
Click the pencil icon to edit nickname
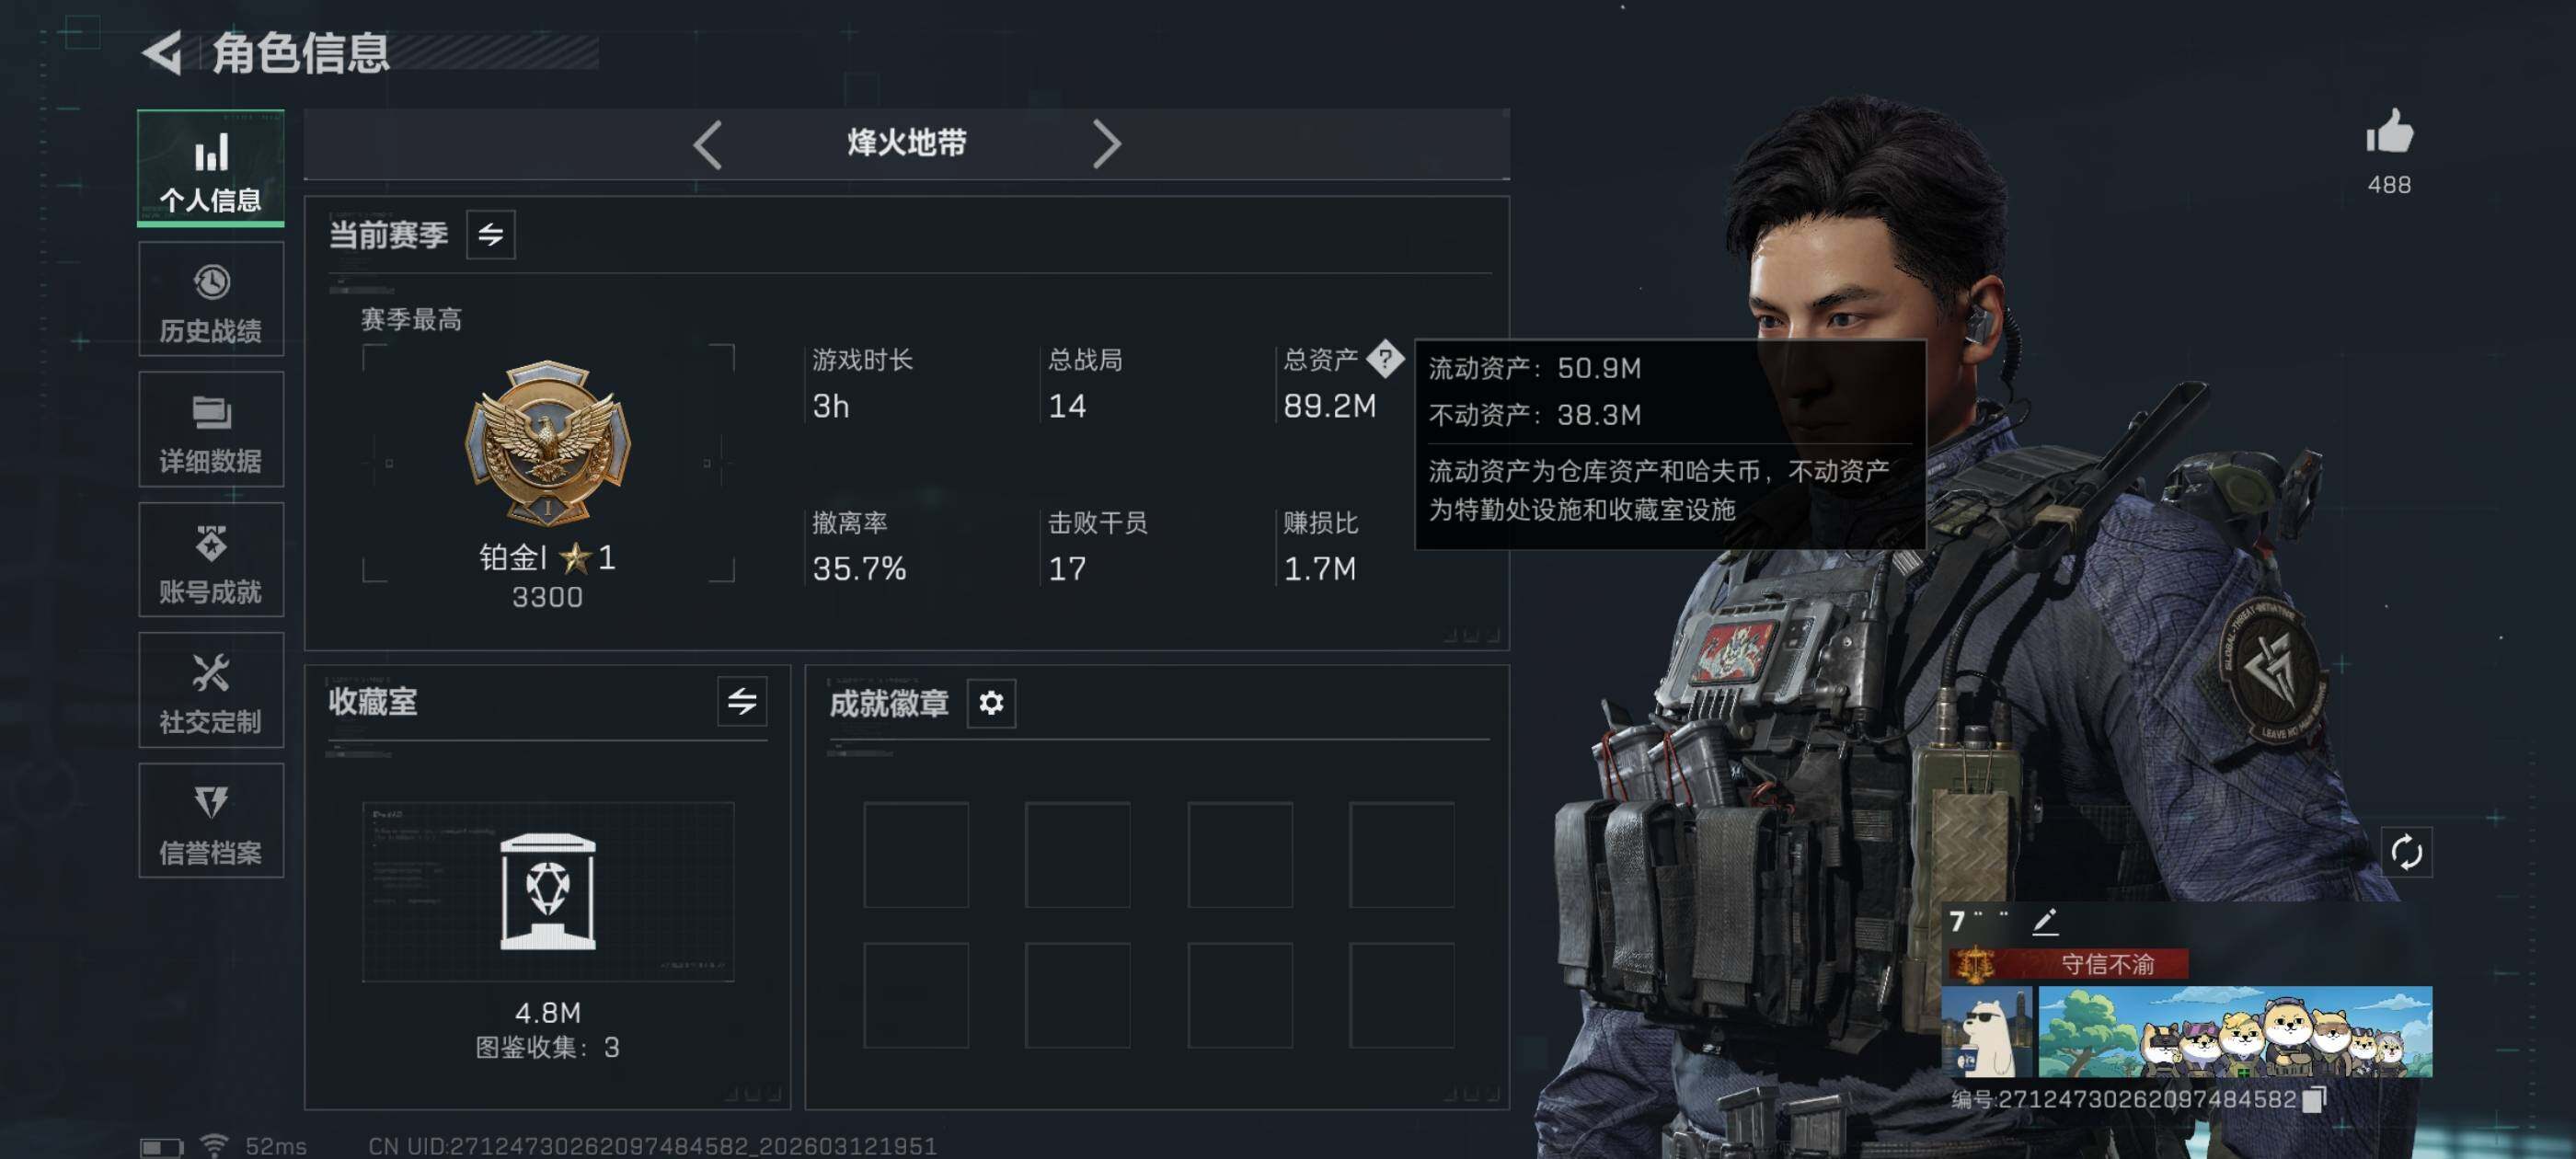[x=2045, y=921]
